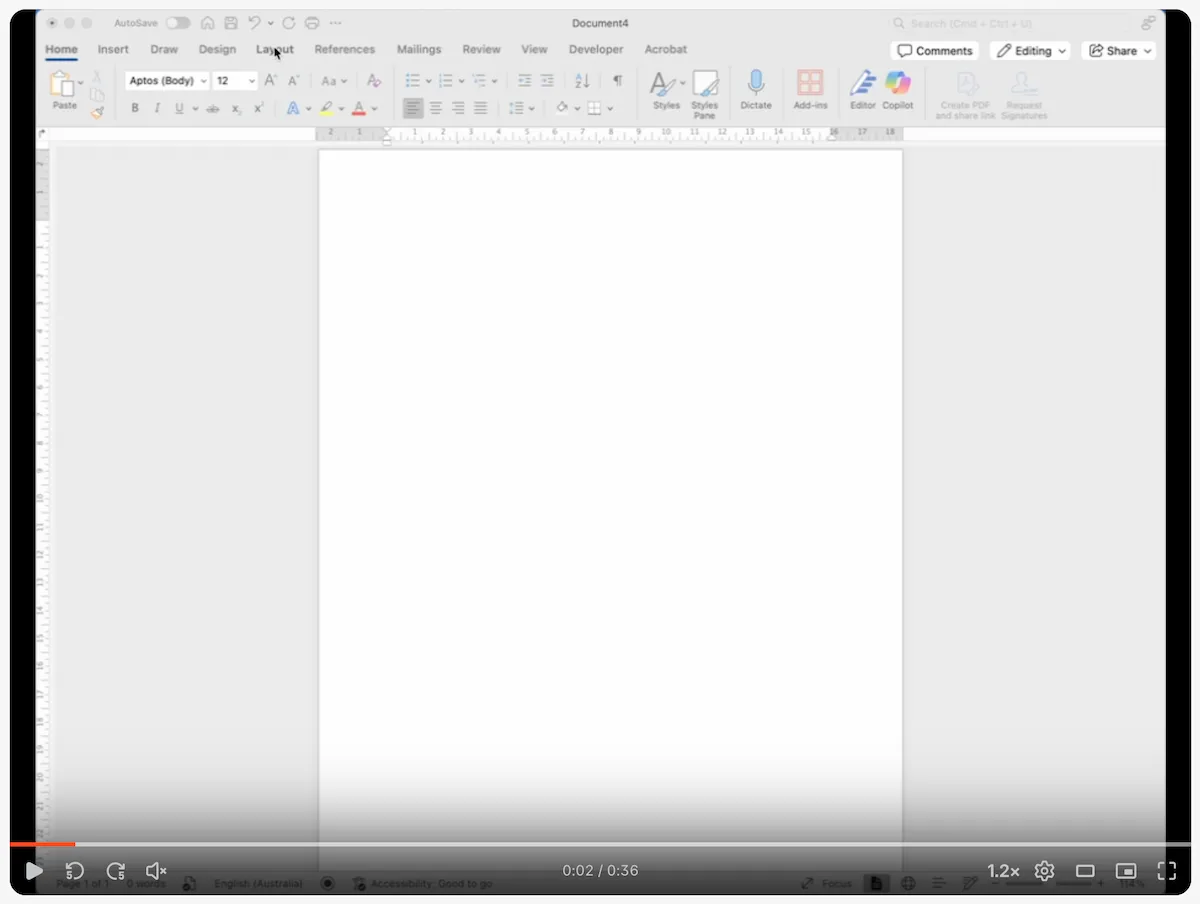Apply highlighting with the text highlight tool
1200x904 pixels.
328,108
